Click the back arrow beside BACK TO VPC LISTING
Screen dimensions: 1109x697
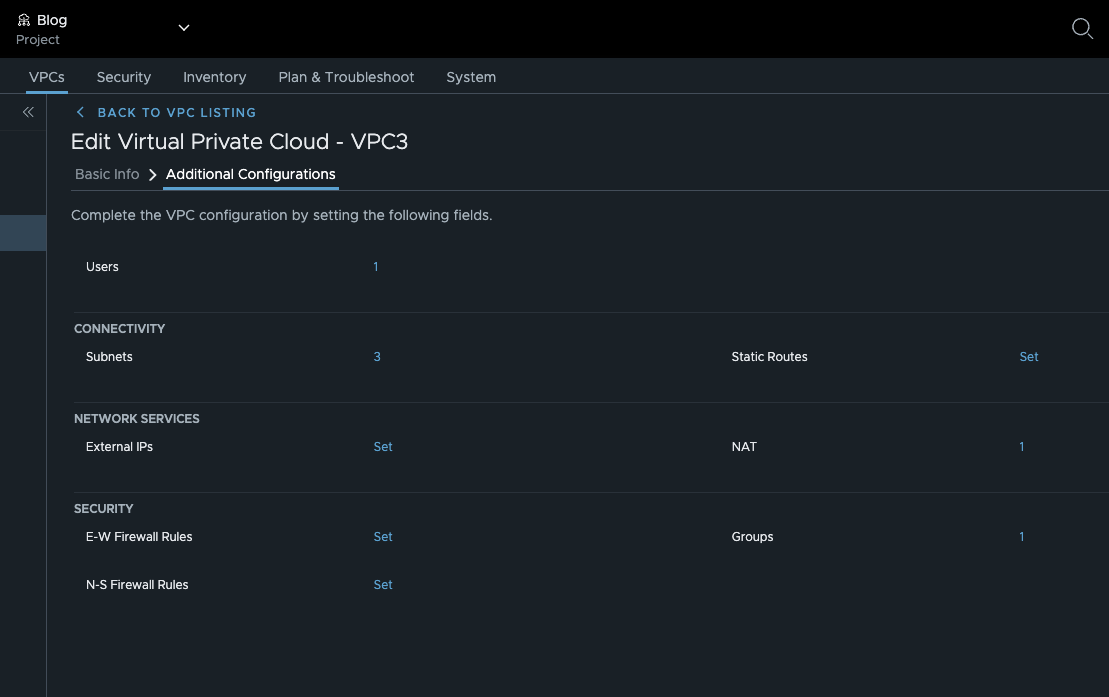point(80,112)
